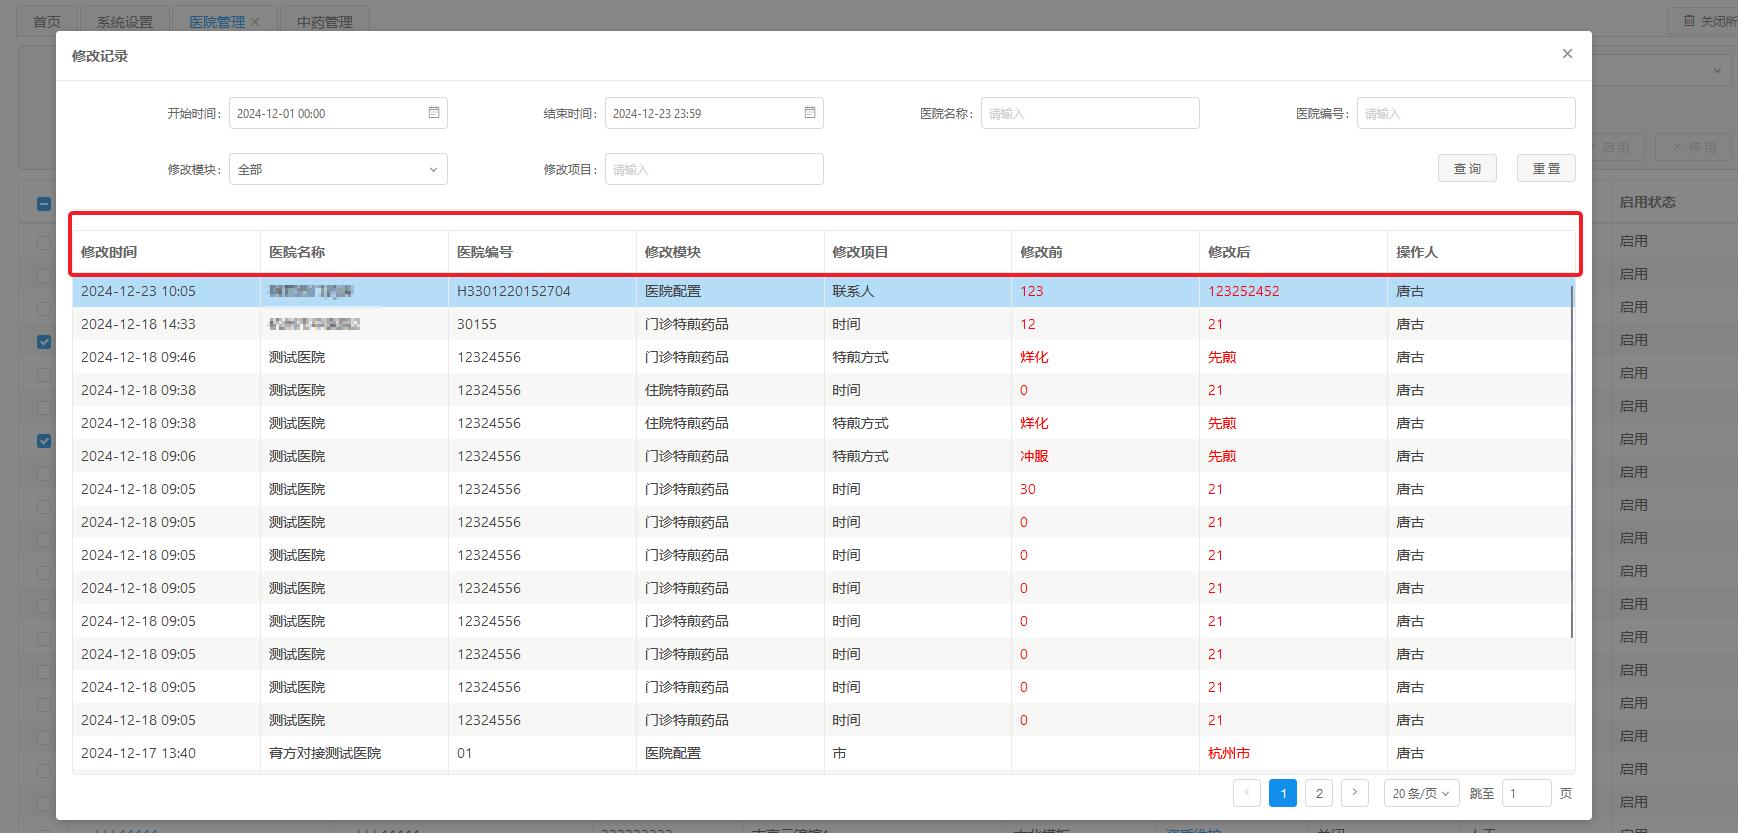Open the 20 条/页 page size dropdown
Image resolution: width=1738 pixels, height=833 pixels.
pyautogui.click(x=1422, y=793)
